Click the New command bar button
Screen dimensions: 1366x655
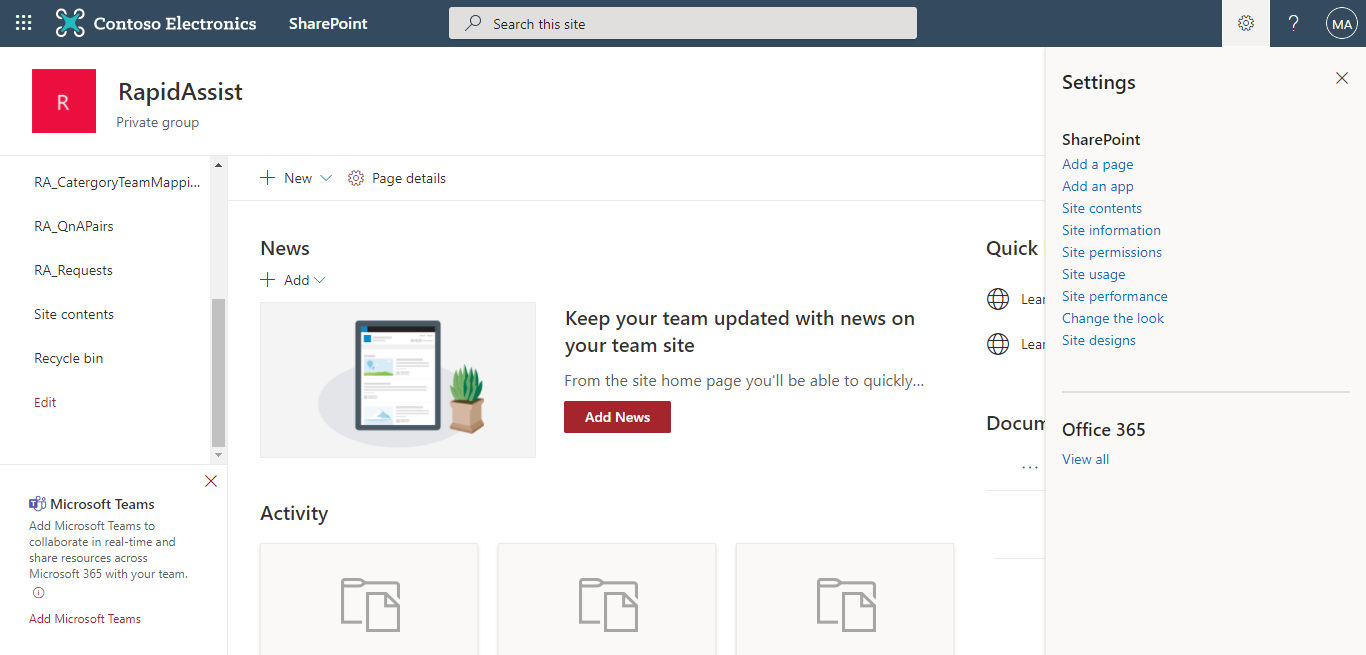pos(295,178)
